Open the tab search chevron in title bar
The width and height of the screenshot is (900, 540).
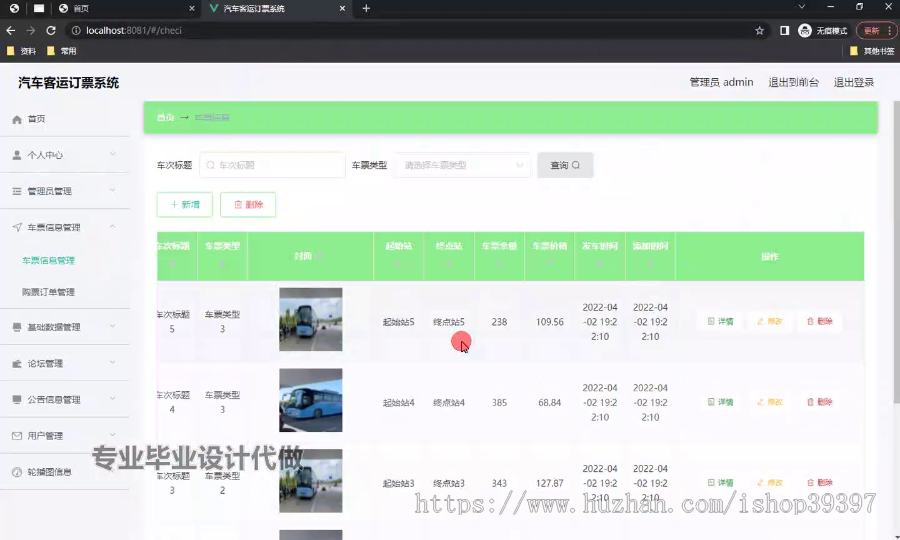[802, 7]
